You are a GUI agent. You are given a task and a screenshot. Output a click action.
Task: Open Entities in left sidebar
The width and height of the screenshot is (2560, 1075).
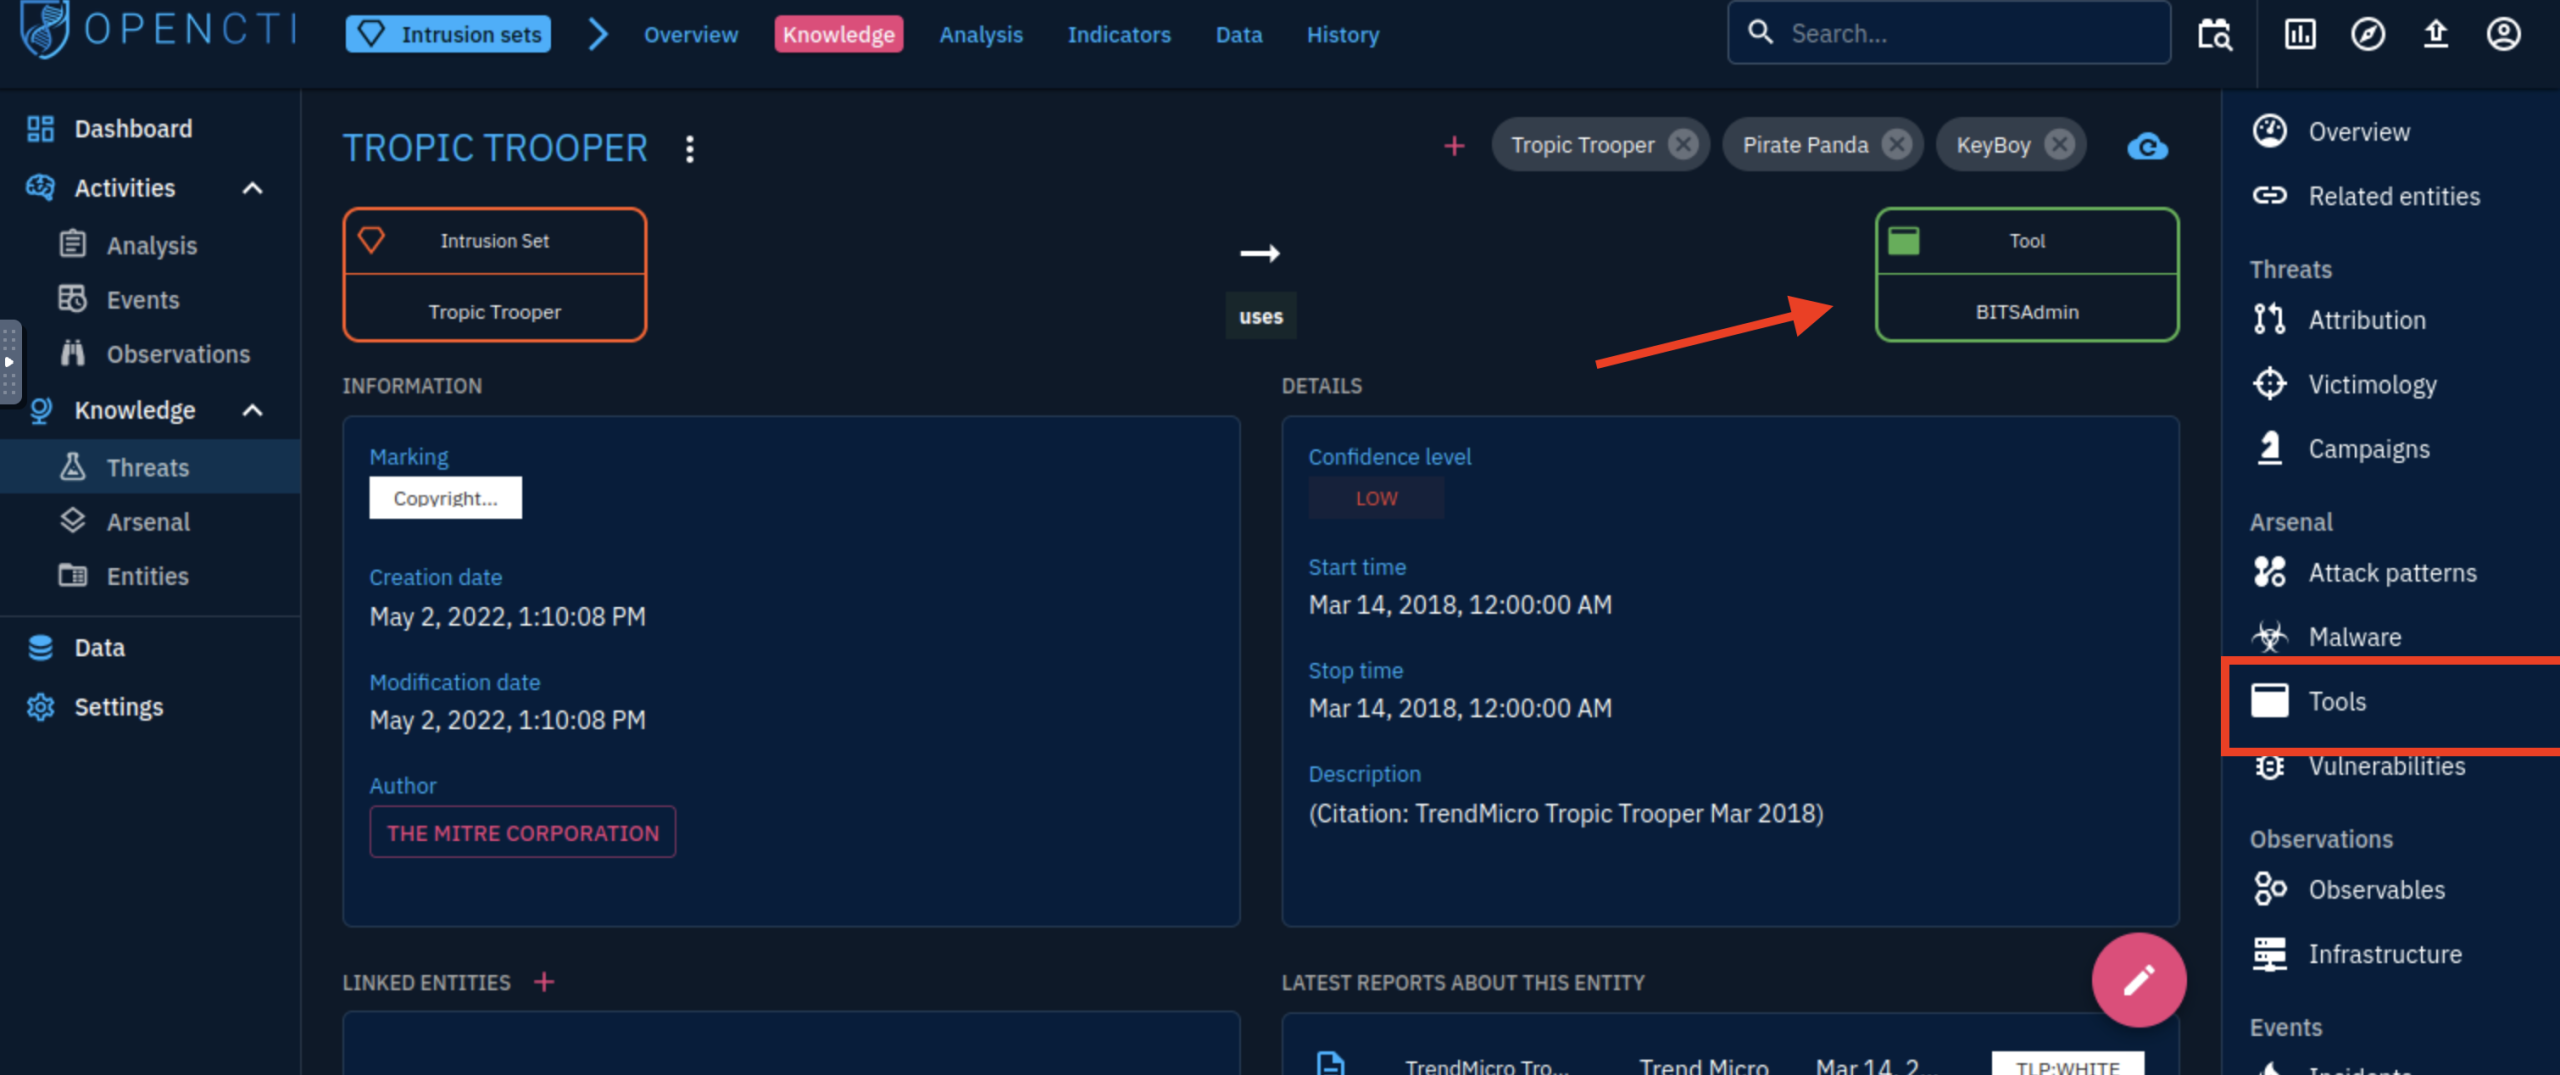pyautogui.click(x=148, y=576)
